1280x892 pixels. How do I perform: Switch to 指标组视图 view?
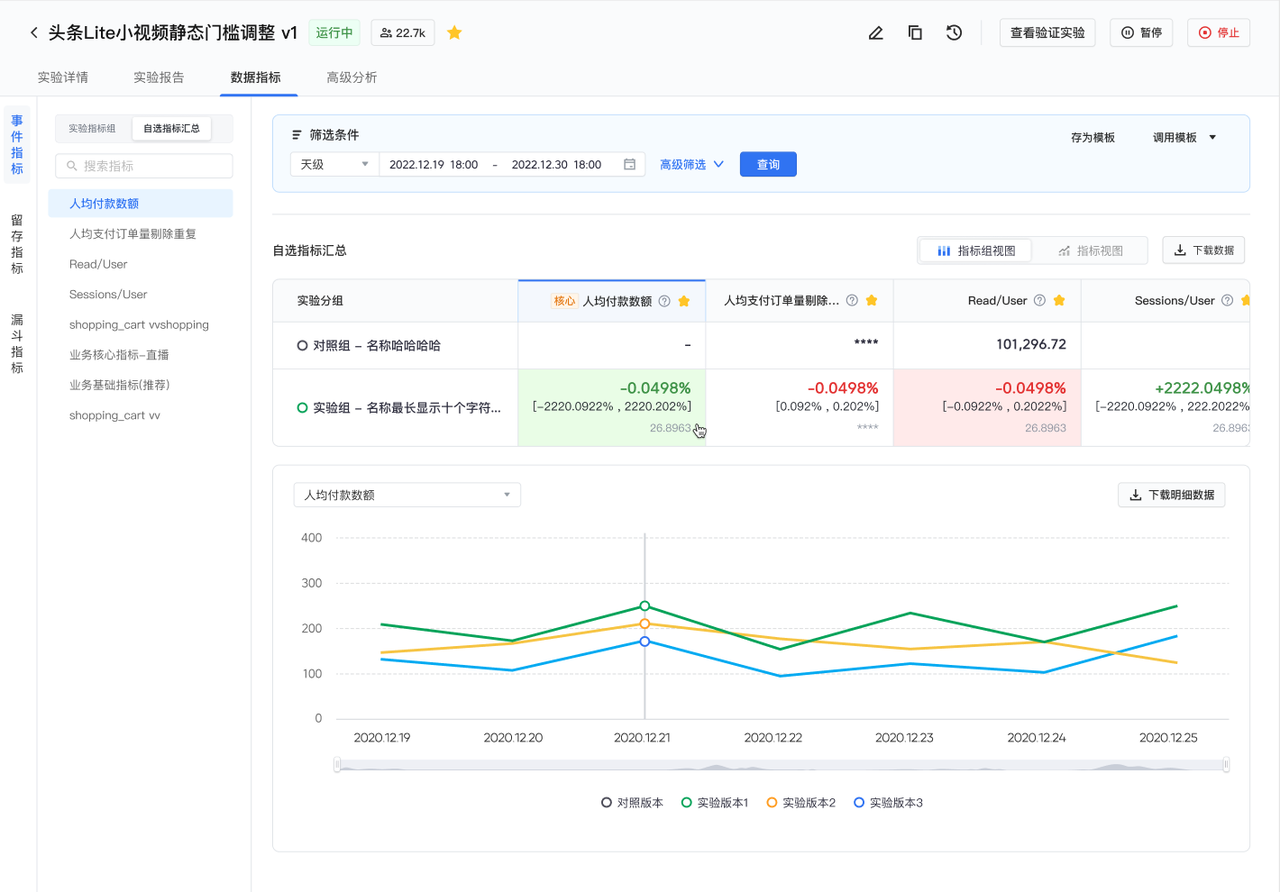(976, 251)
